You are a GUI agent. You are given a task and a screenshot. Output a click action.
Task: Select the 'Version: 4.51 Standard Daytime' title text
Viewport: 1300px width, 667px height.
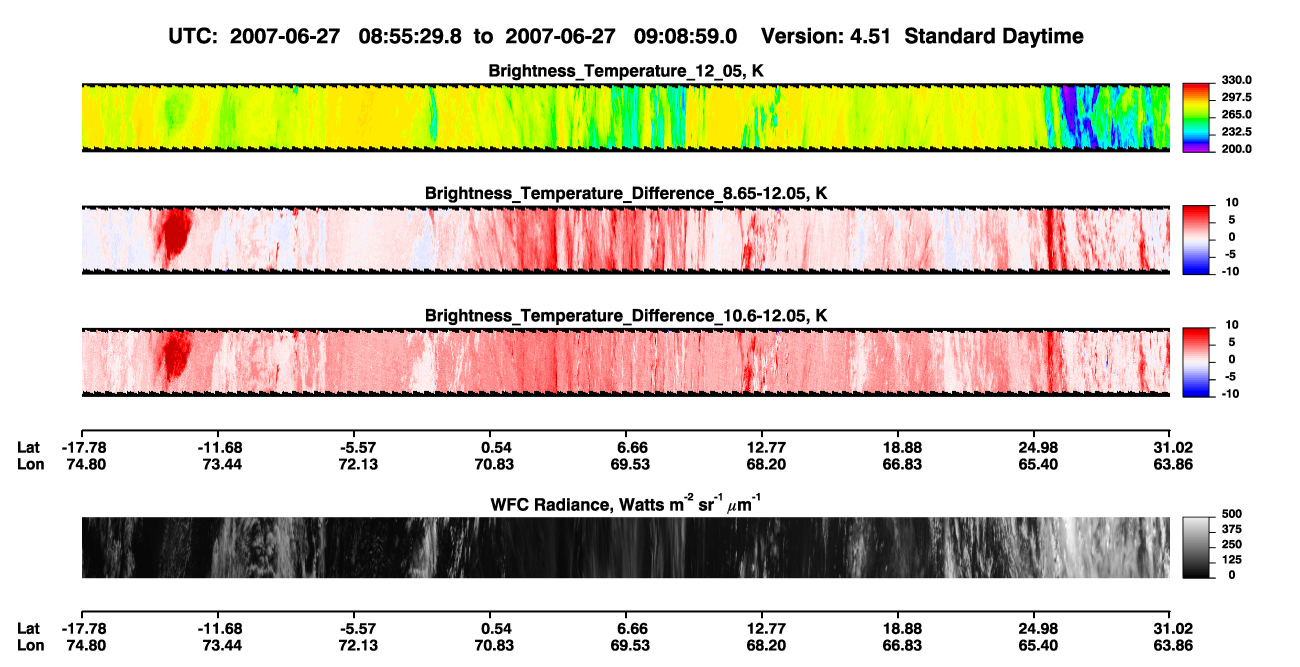[x=922, y=36]
